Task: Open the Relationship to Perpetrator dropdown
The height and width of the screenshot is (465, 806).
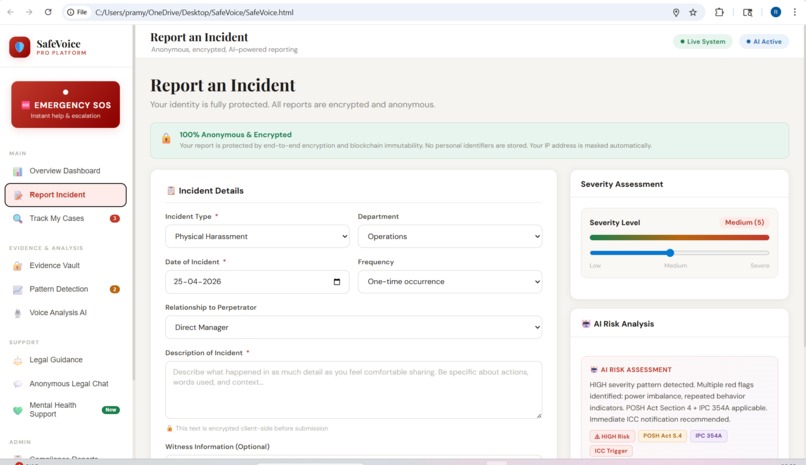Action: [353, 327]
